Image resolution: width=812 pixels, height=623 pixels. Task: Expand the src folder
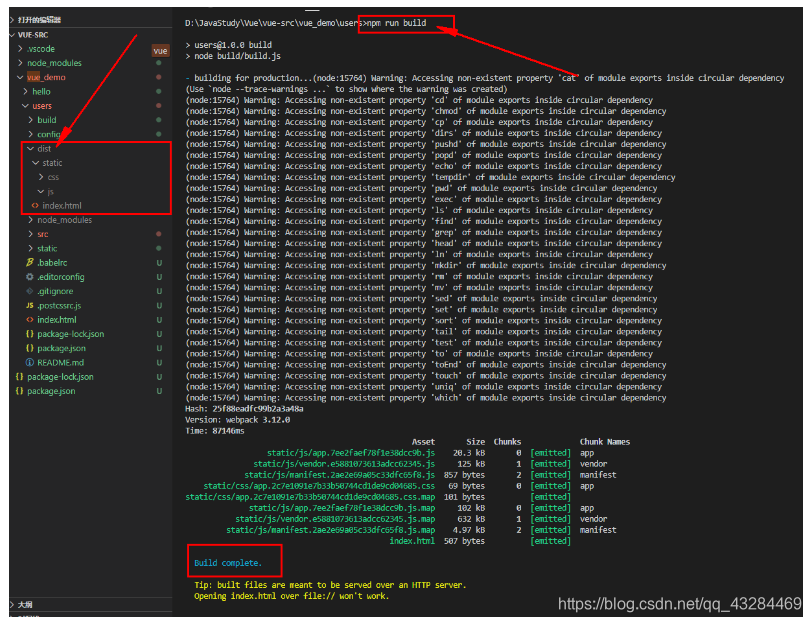coord(31,234)
